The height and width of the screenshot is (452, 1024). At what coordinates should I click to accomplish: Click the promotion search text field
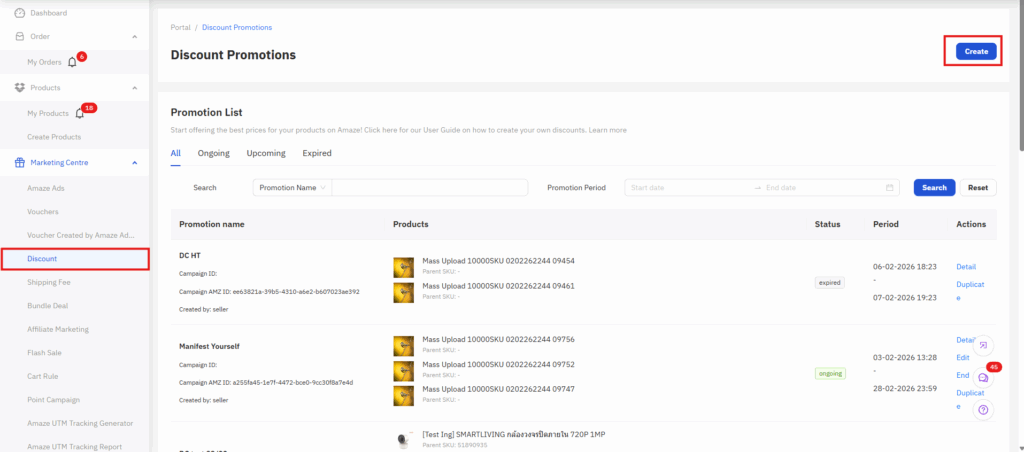(x=429, y=188)
